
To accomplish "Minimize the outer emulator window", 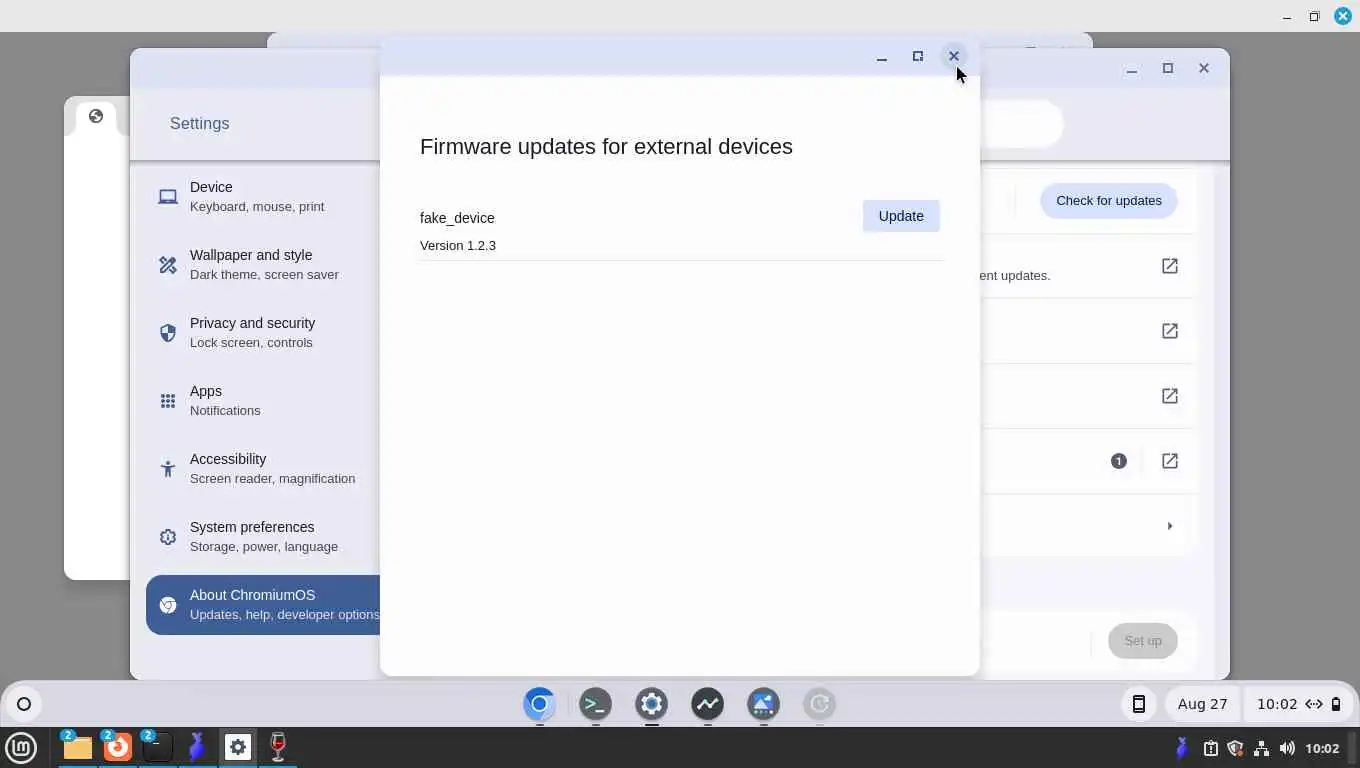I will (1287, 17).
